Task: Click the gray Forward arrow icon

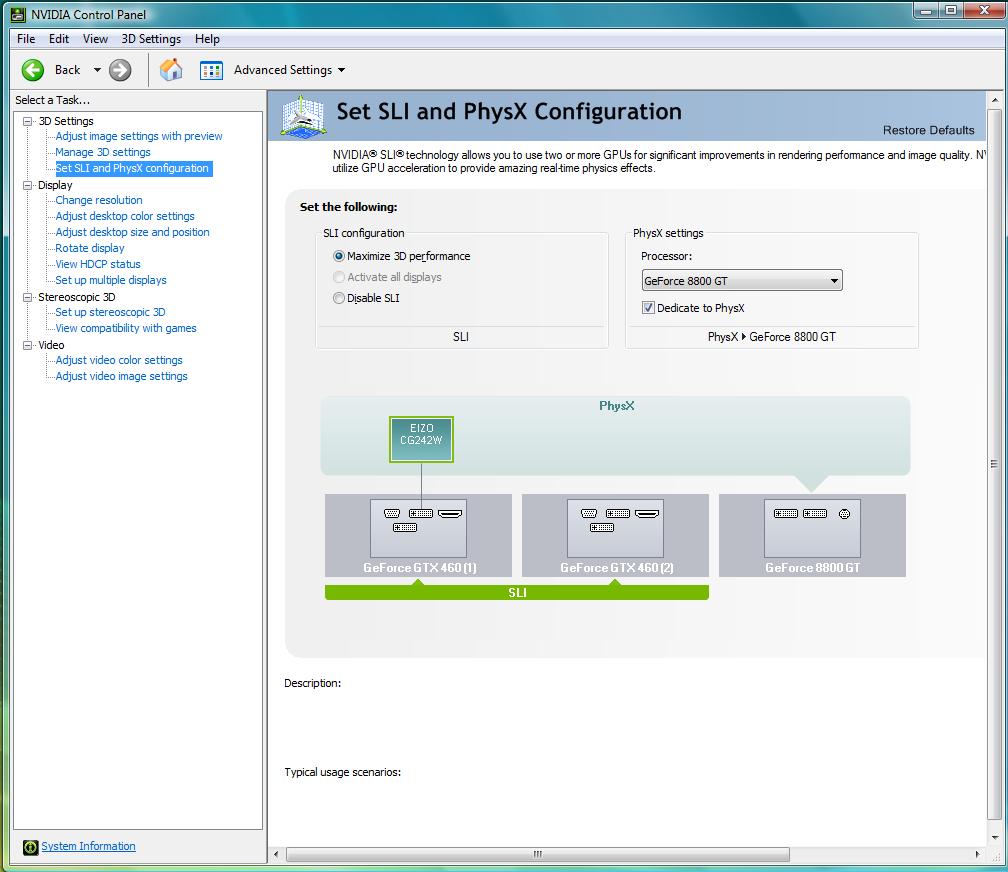Action: point(120,70)
